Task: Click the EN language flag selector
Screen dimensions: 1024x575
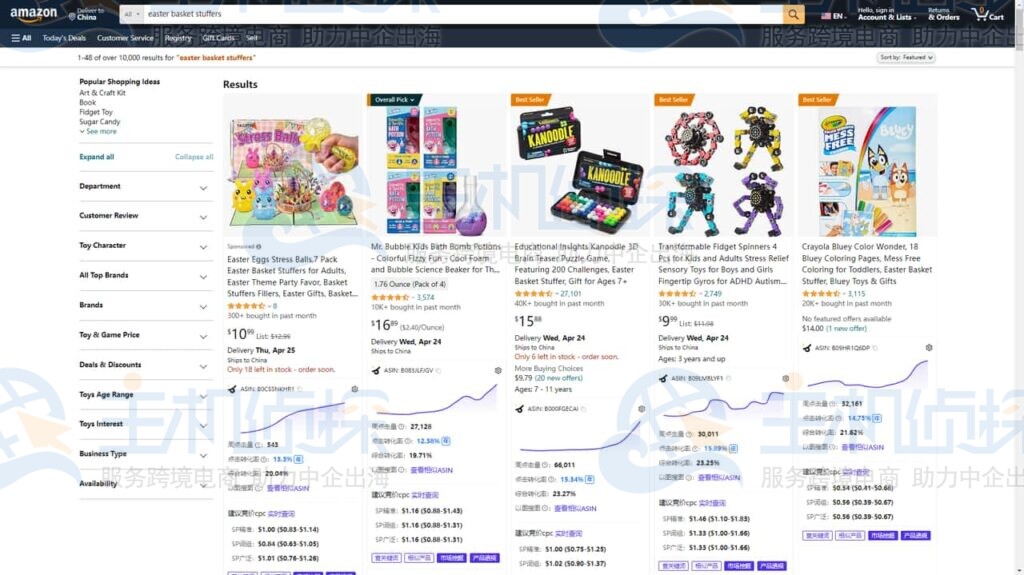Action: pyautogui.click(x=833, y=16)
